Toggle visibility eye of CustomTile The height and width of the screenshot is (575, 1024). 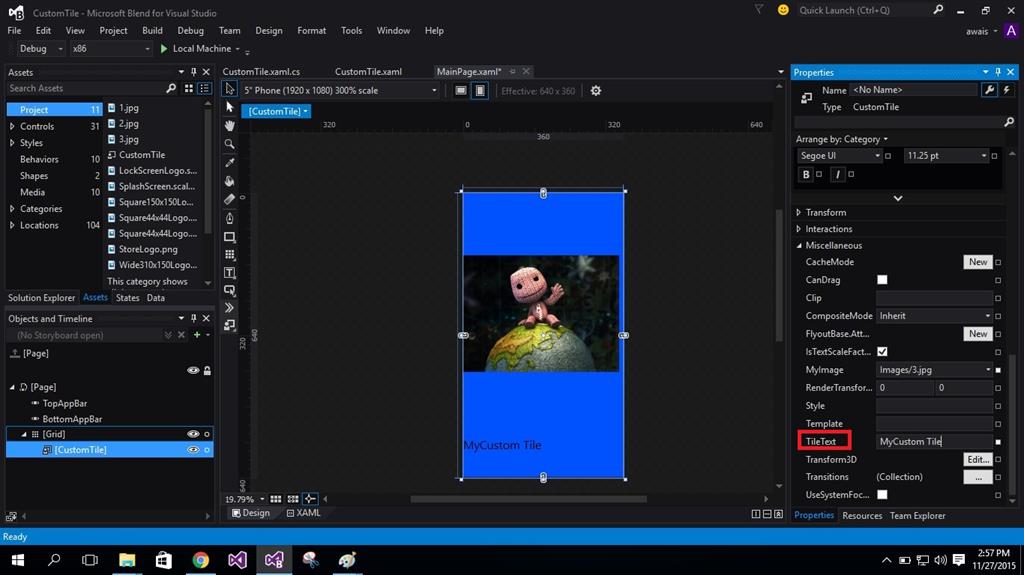tap(193, 450)
